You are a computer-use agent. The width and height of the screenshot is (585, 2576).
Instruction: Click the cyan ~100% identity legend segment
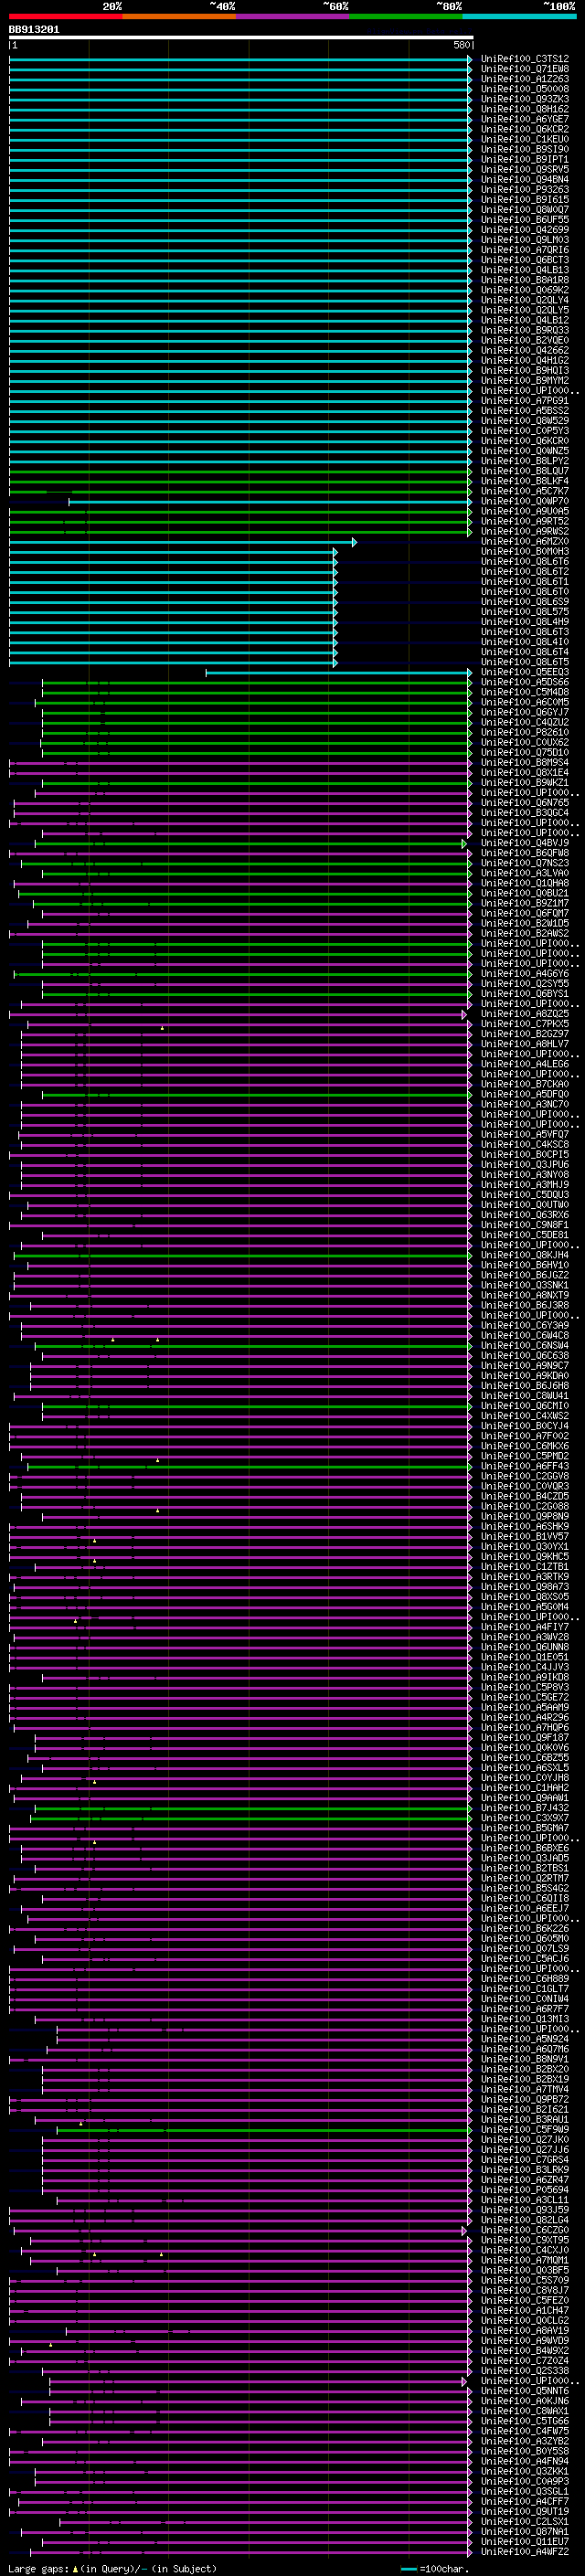[x=519, y=16]
